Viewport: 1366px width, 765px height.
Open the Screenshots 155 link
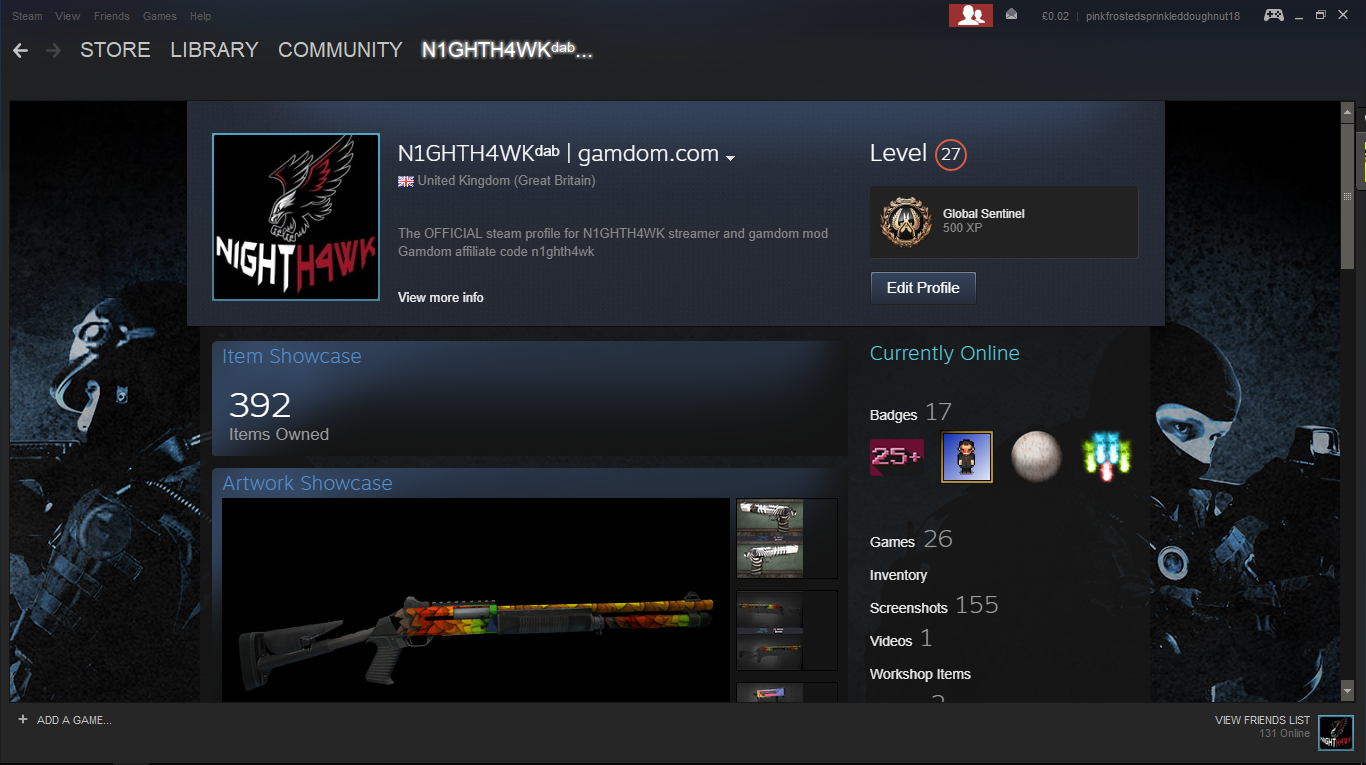[x=934, y=605]
